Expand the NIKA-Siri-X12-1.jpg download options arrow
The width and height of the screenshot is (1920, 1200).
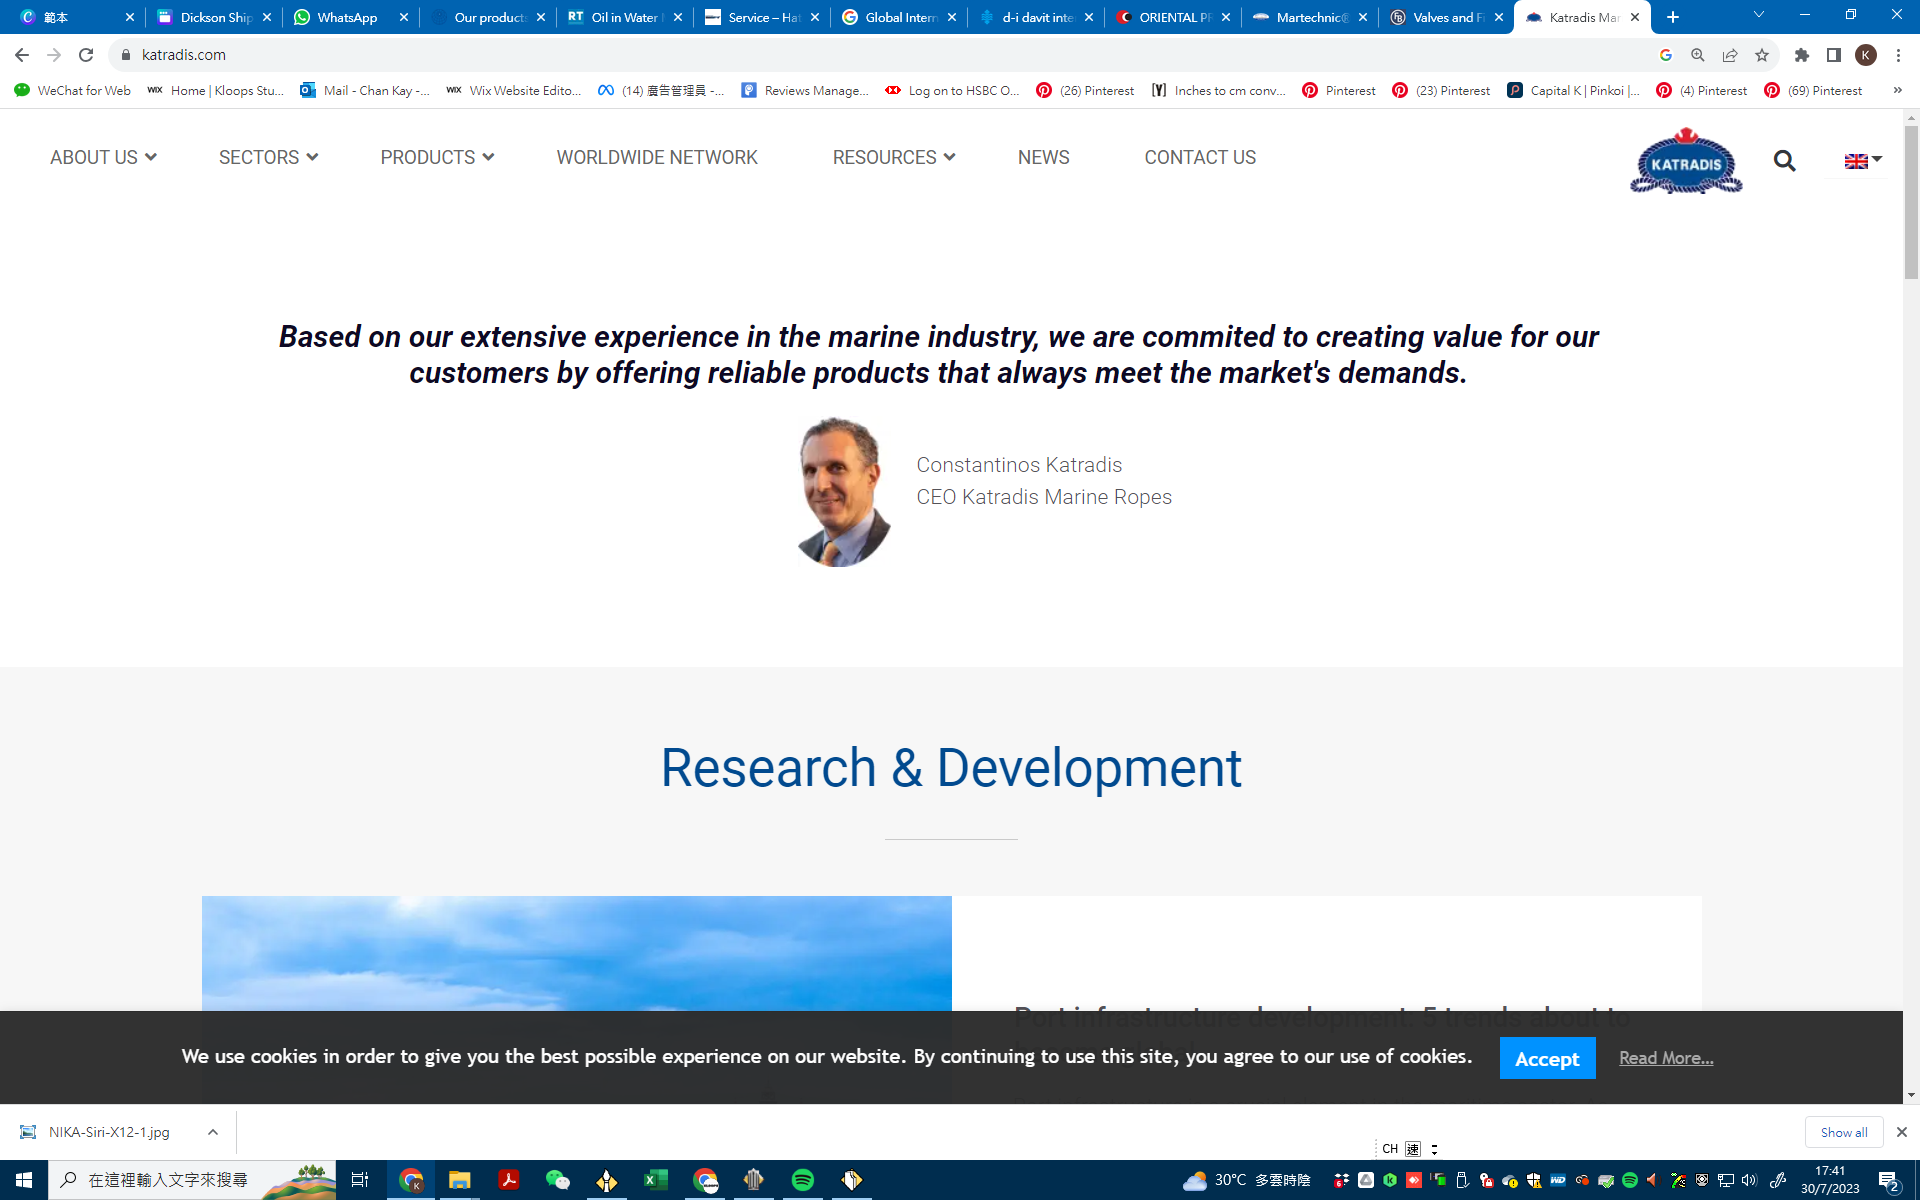(x=213, y=1132)
